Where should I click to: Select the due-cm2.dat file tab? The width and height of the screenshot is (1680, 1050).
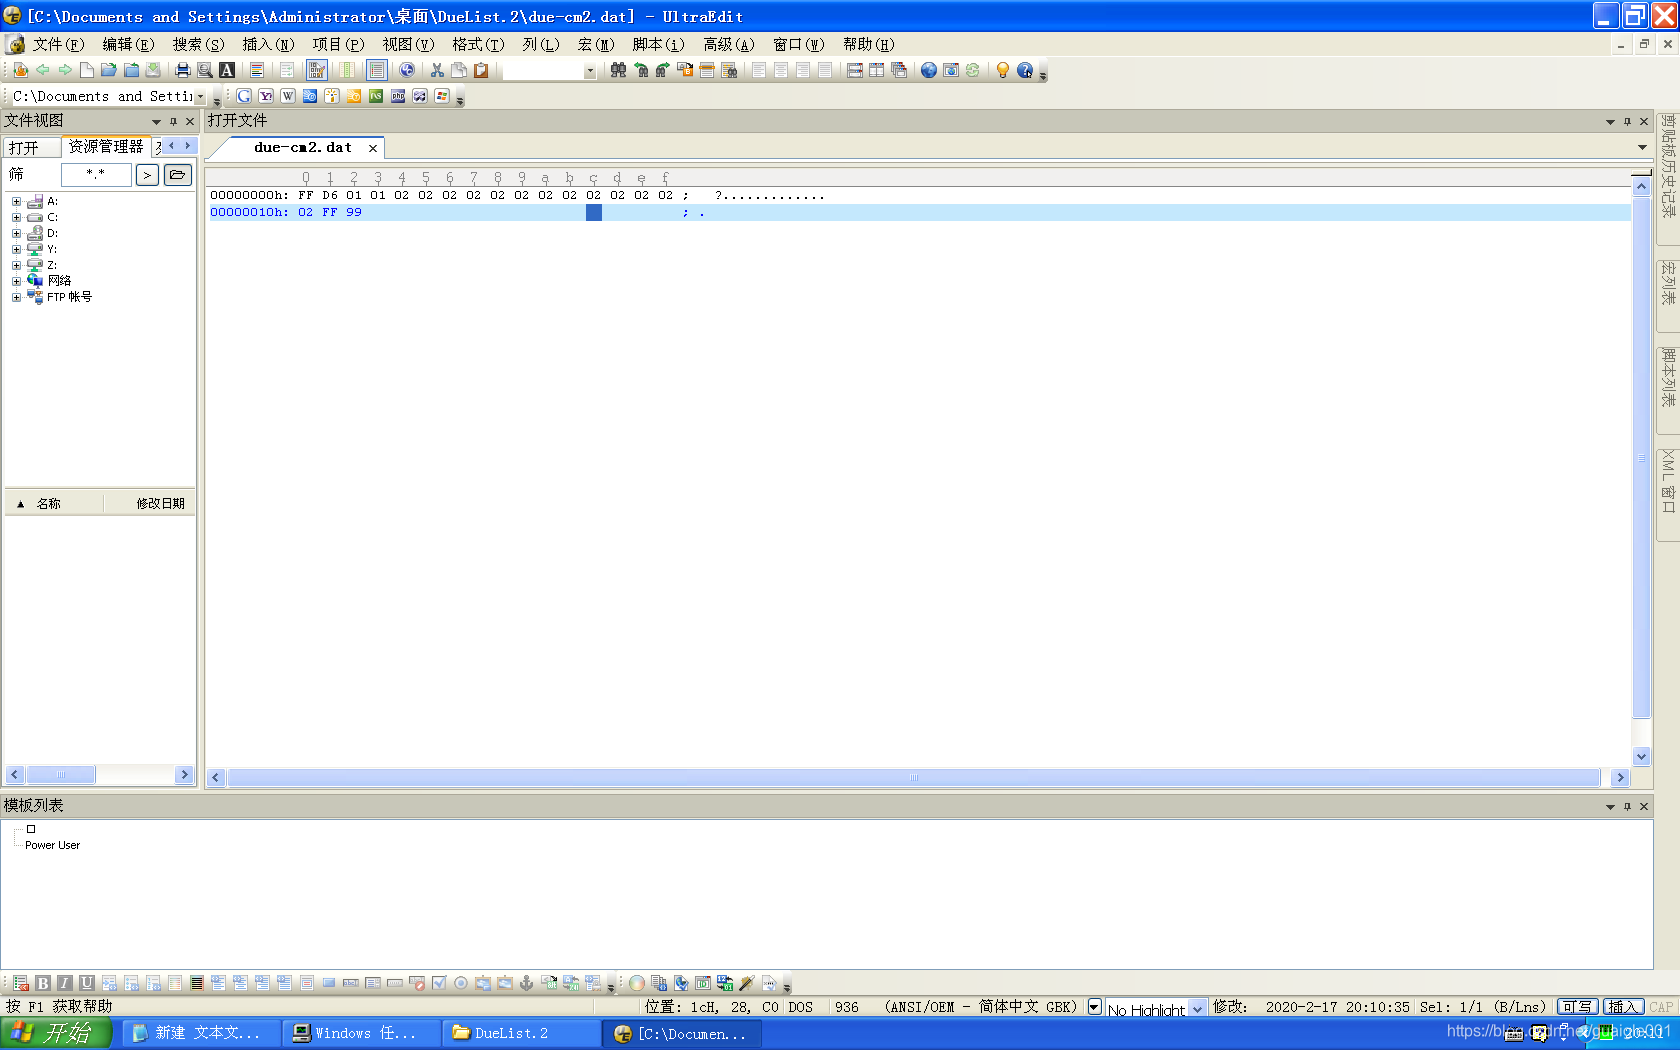tap(302, 147)
